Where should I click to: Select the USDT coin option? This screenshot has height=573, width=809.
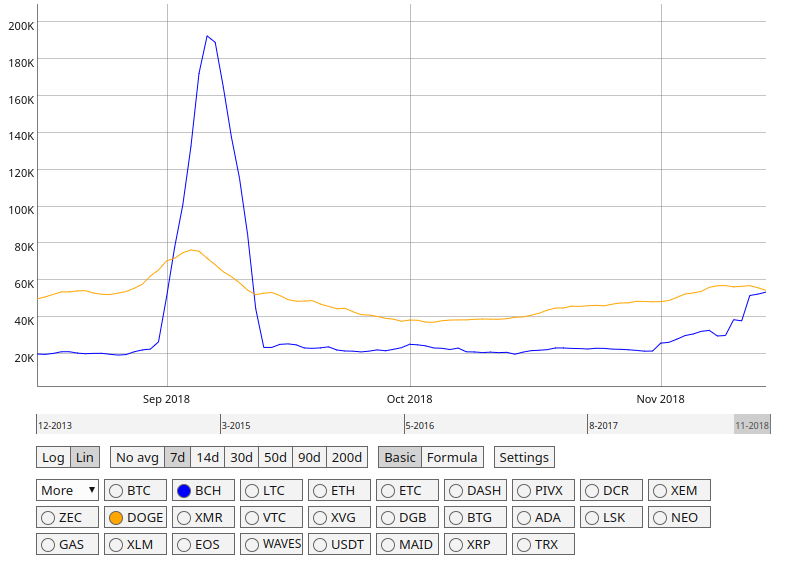coord(320,545)
